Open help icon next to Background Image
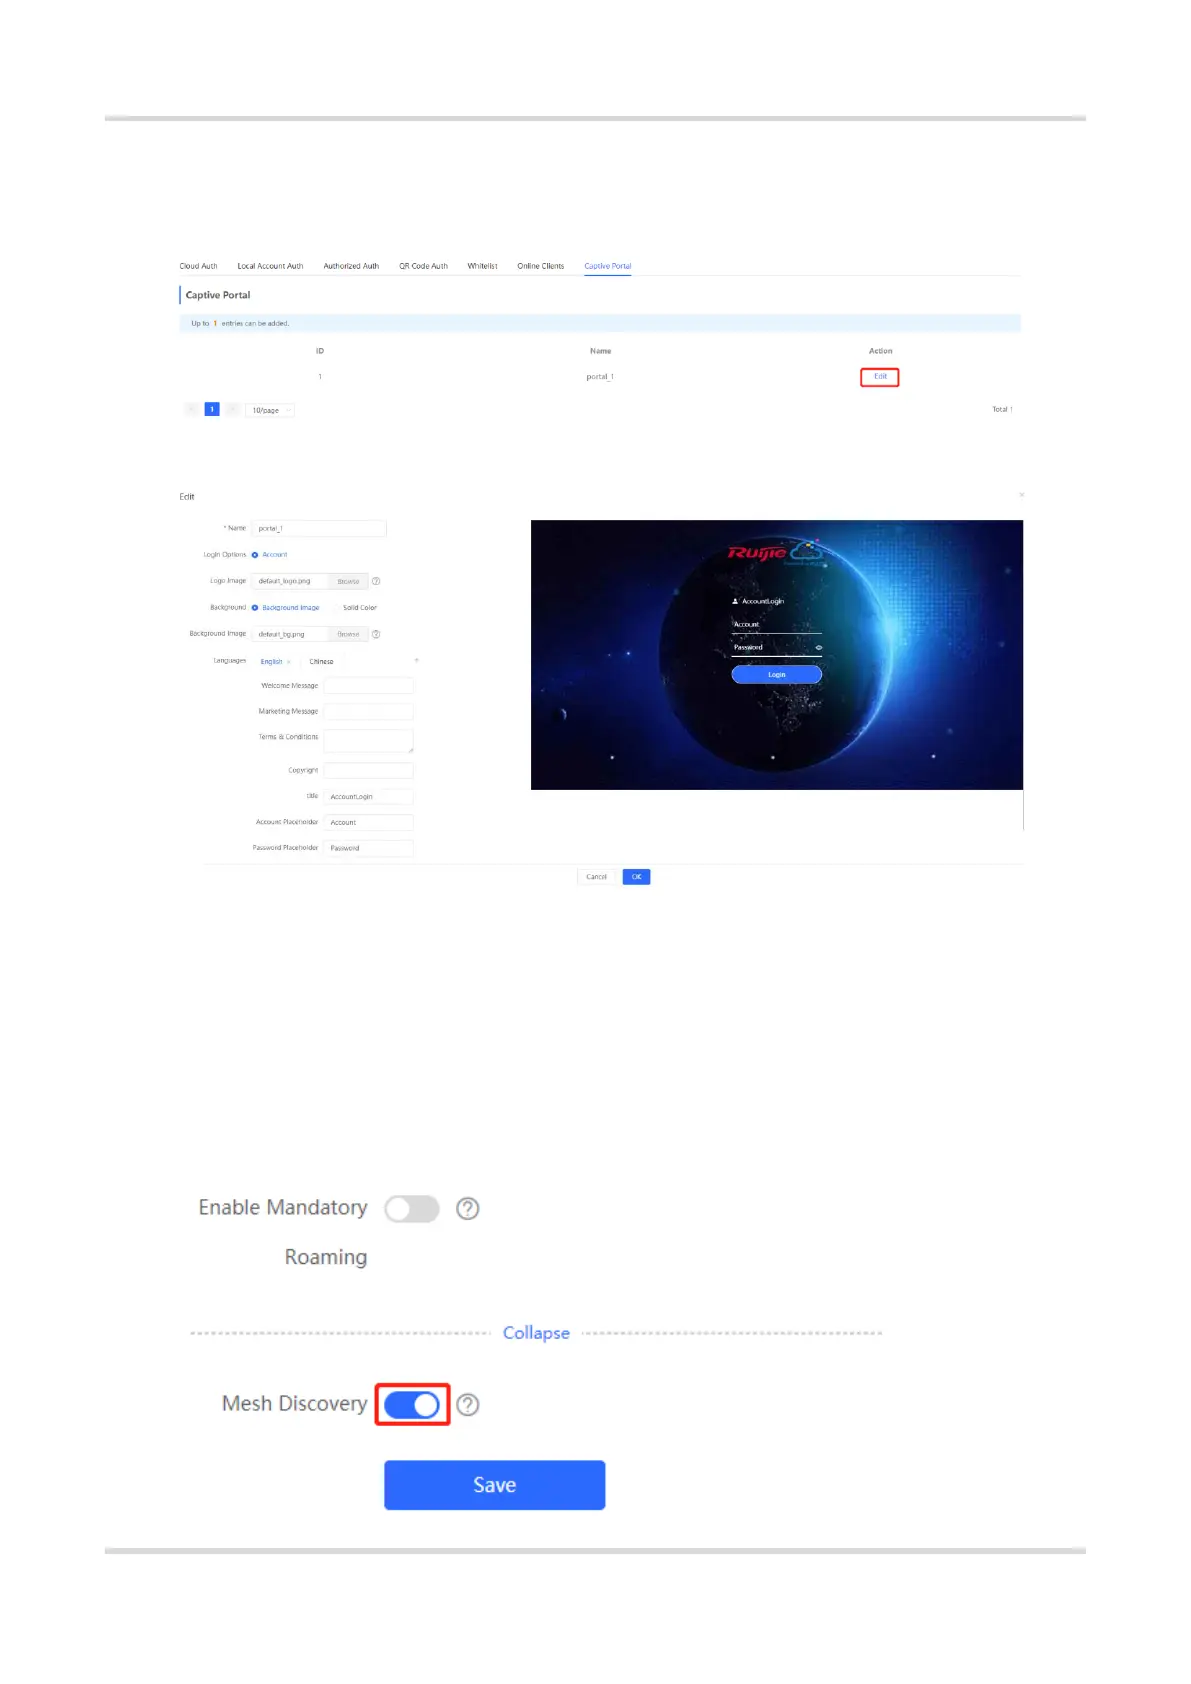The width and height of the screenshot is (1191, 1684). coord(376,634)
